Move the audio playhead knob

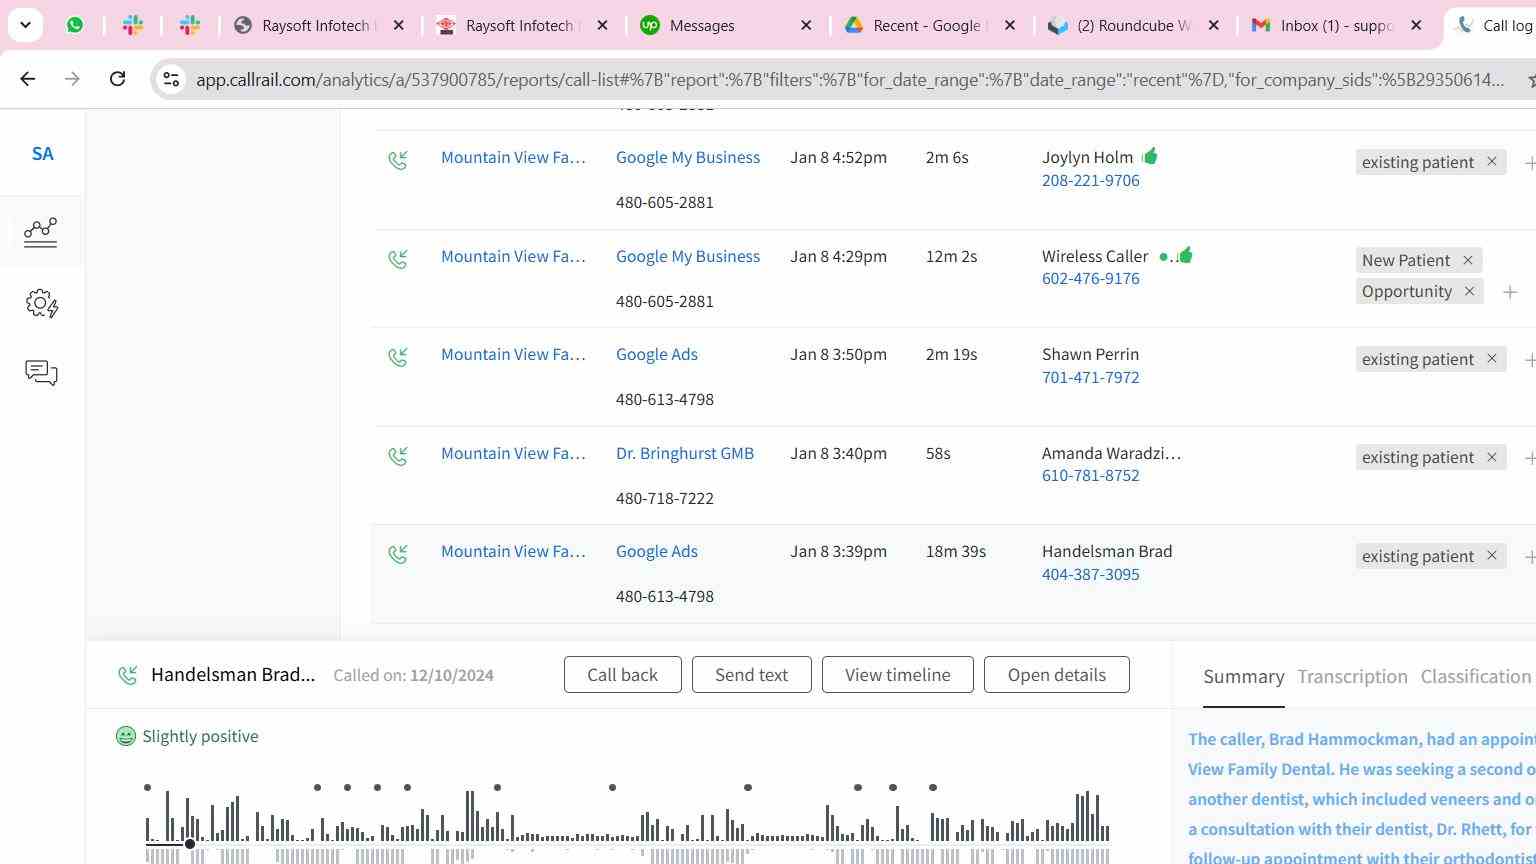[x=189, y=844]
